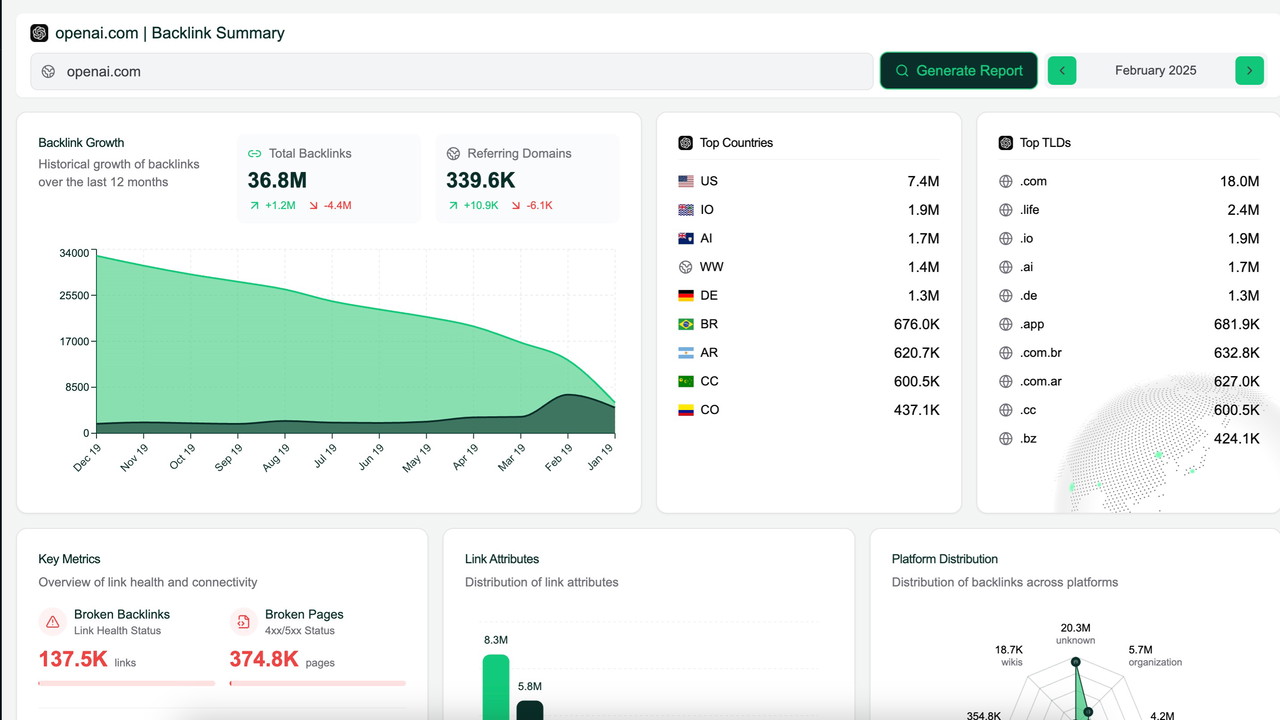Go to previous month with left arrow
Screen dimensions: 1280x720
tap(1062, 71)
